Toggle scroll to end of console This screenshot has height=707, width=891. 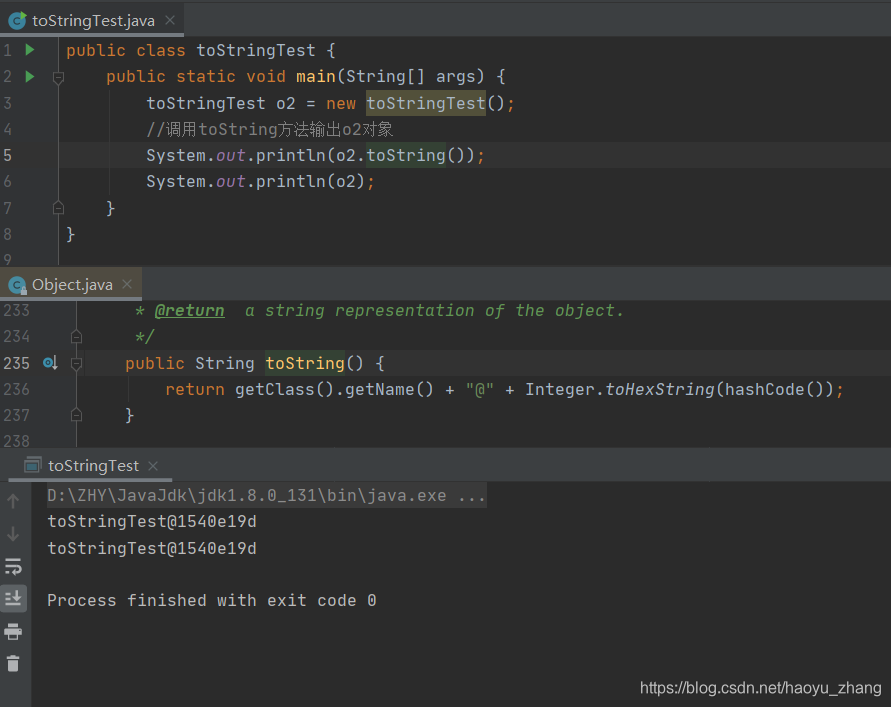[13, 598]
